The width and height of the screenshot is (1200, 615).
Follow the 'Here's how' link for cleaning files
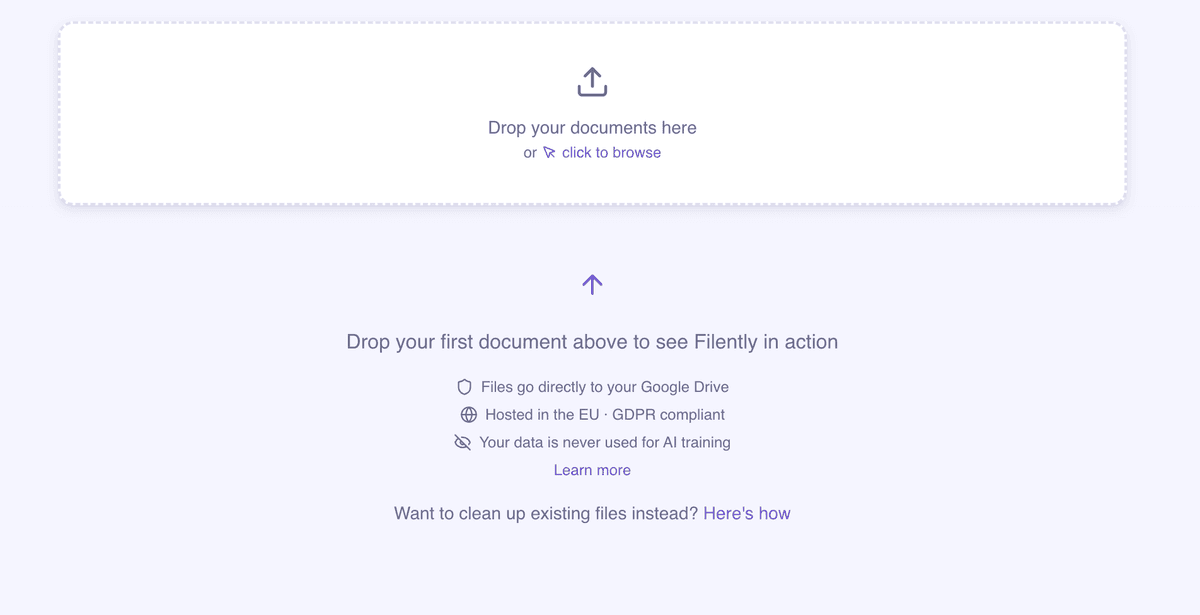[x=746, y=513]
